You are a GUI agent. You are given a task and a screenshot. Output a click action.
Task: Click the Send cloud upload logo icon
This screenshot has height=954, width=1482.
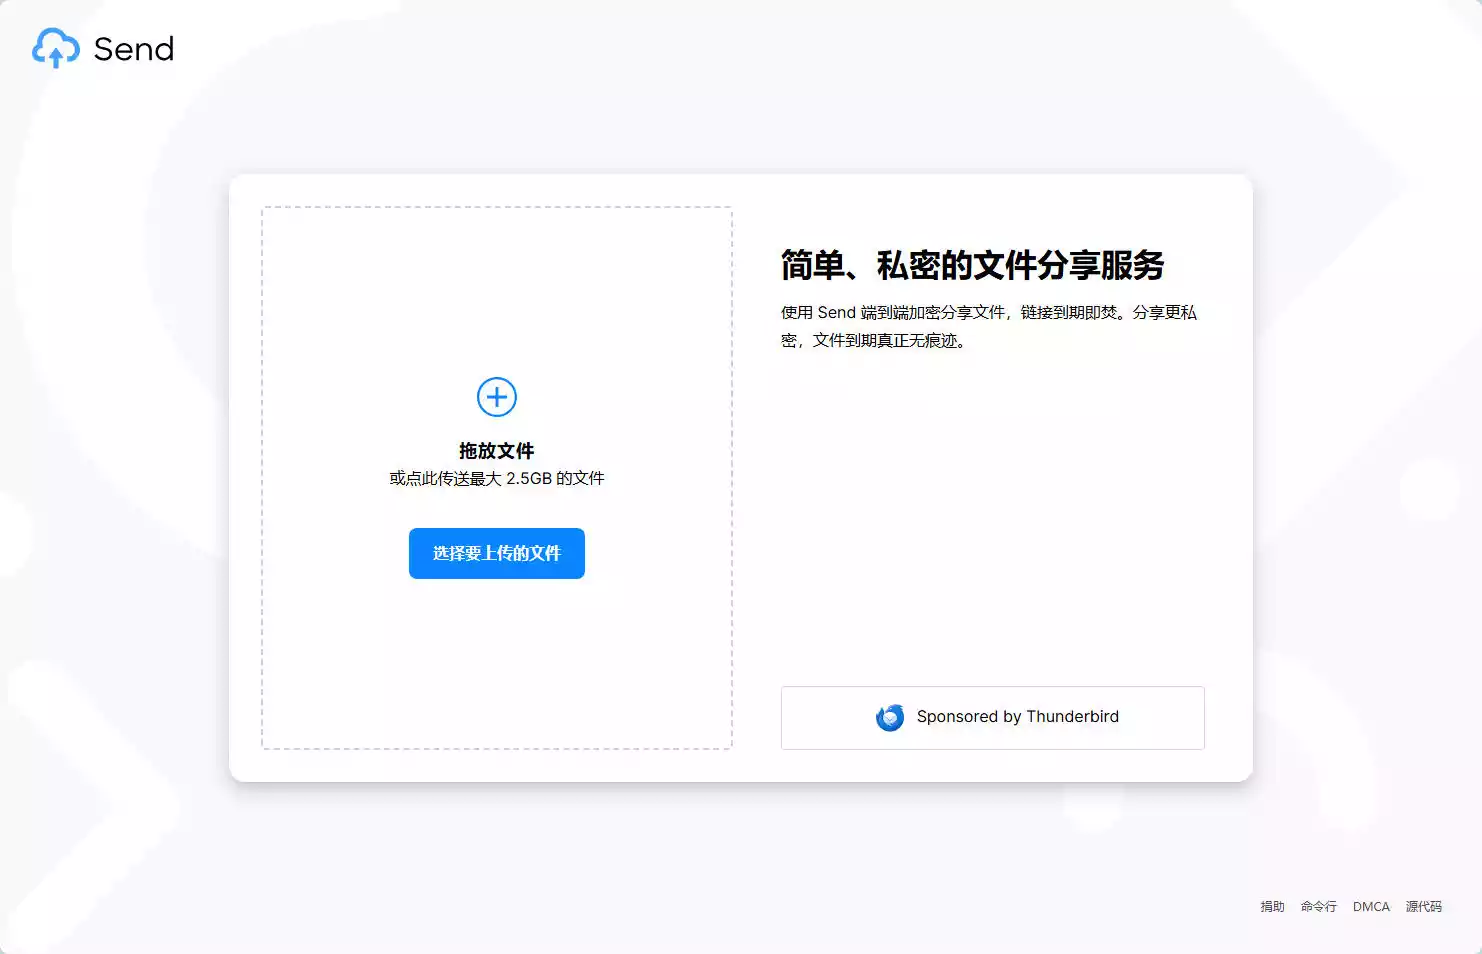(56, 48)
